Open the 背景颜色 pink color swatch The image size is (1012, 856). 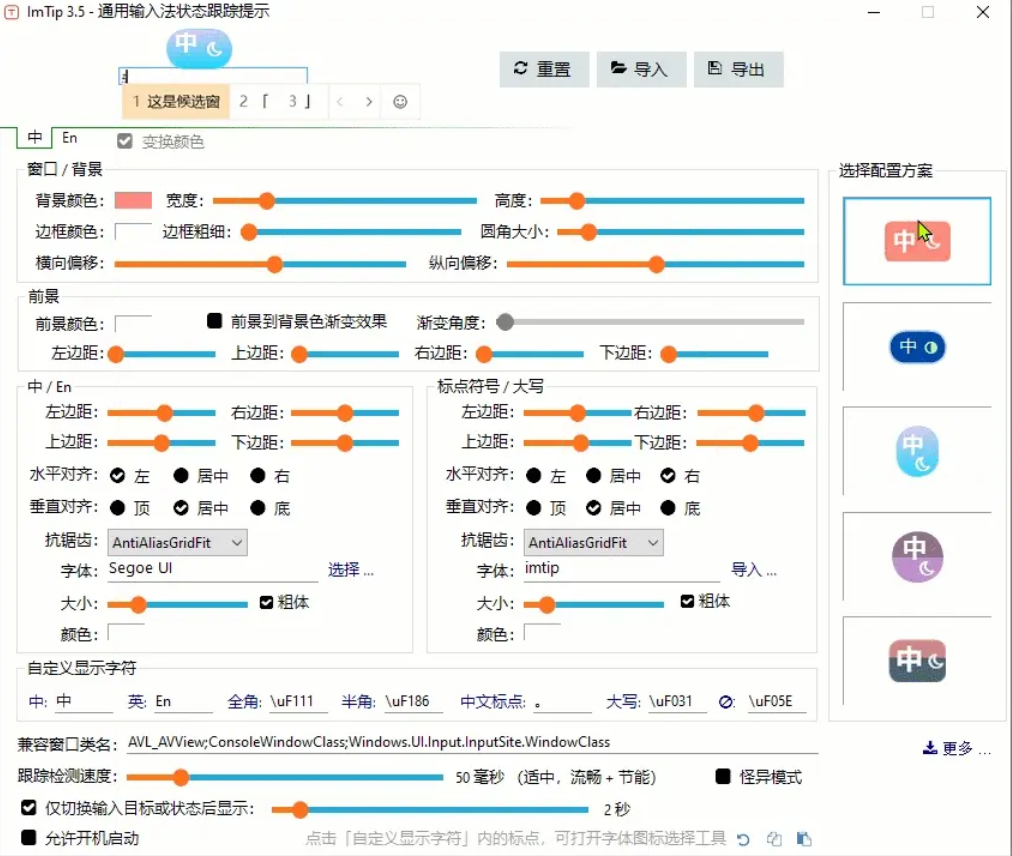point(133,200)
